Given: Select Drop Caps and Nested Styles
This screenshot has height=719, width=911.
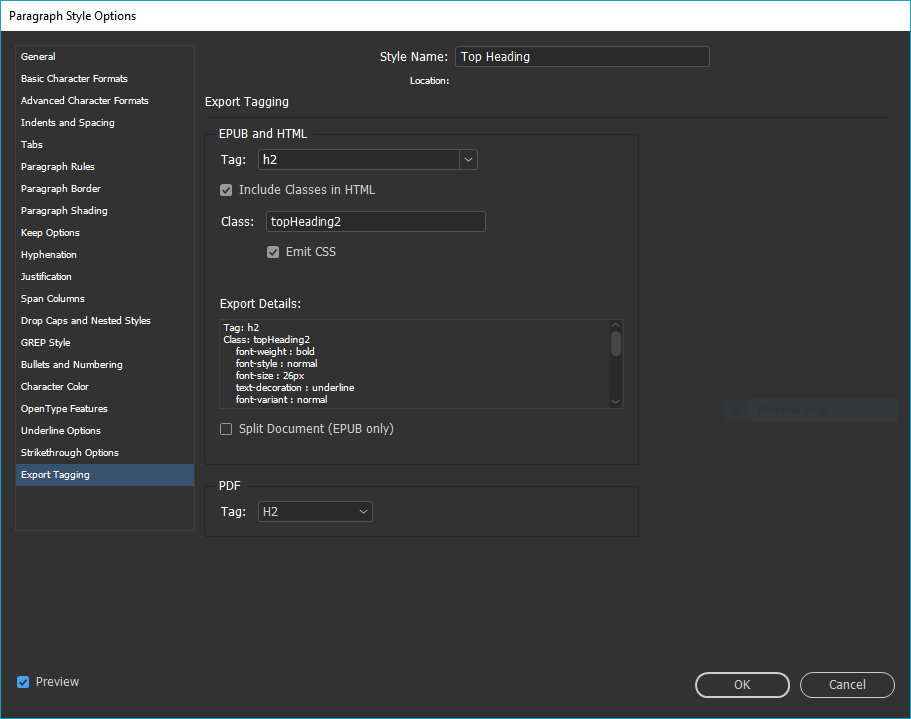Looking at the screenshot, I should click(85, 320).
